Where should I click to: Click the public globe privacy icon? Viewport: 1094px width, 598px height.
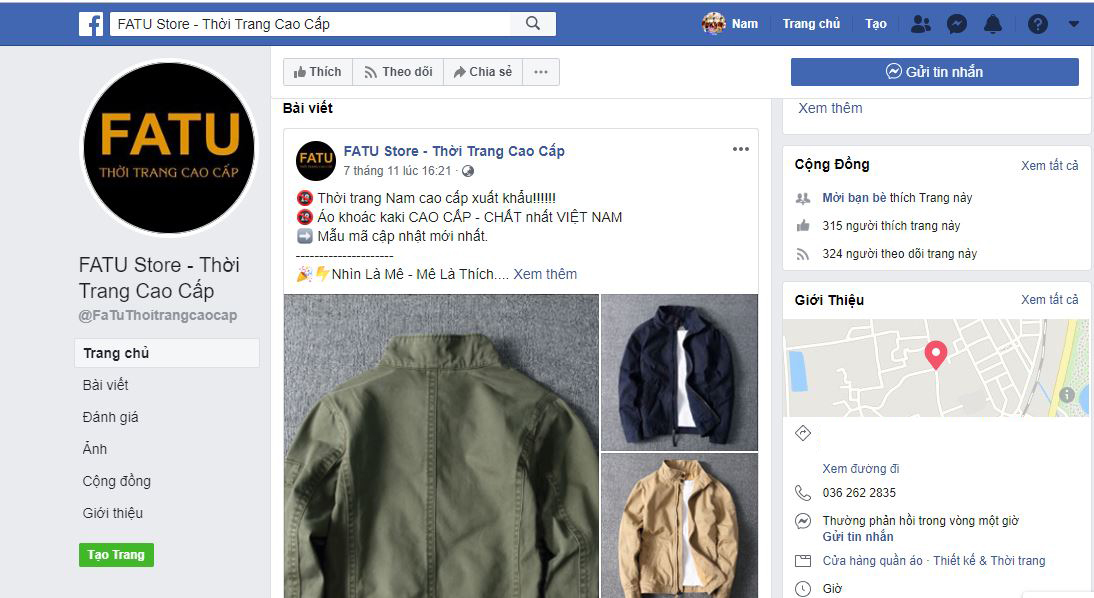[x=468, y=171]
